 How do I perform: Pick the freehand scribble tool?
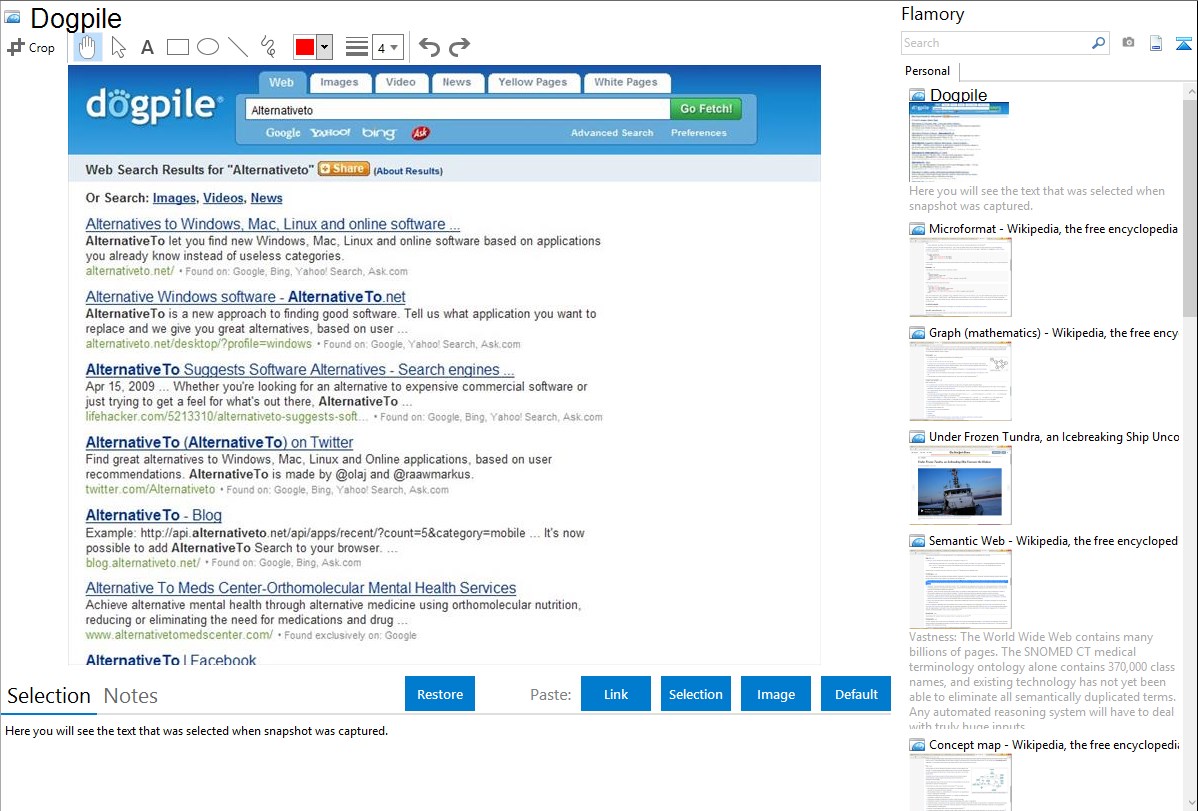pyautogui.click(x=268, y=47)
